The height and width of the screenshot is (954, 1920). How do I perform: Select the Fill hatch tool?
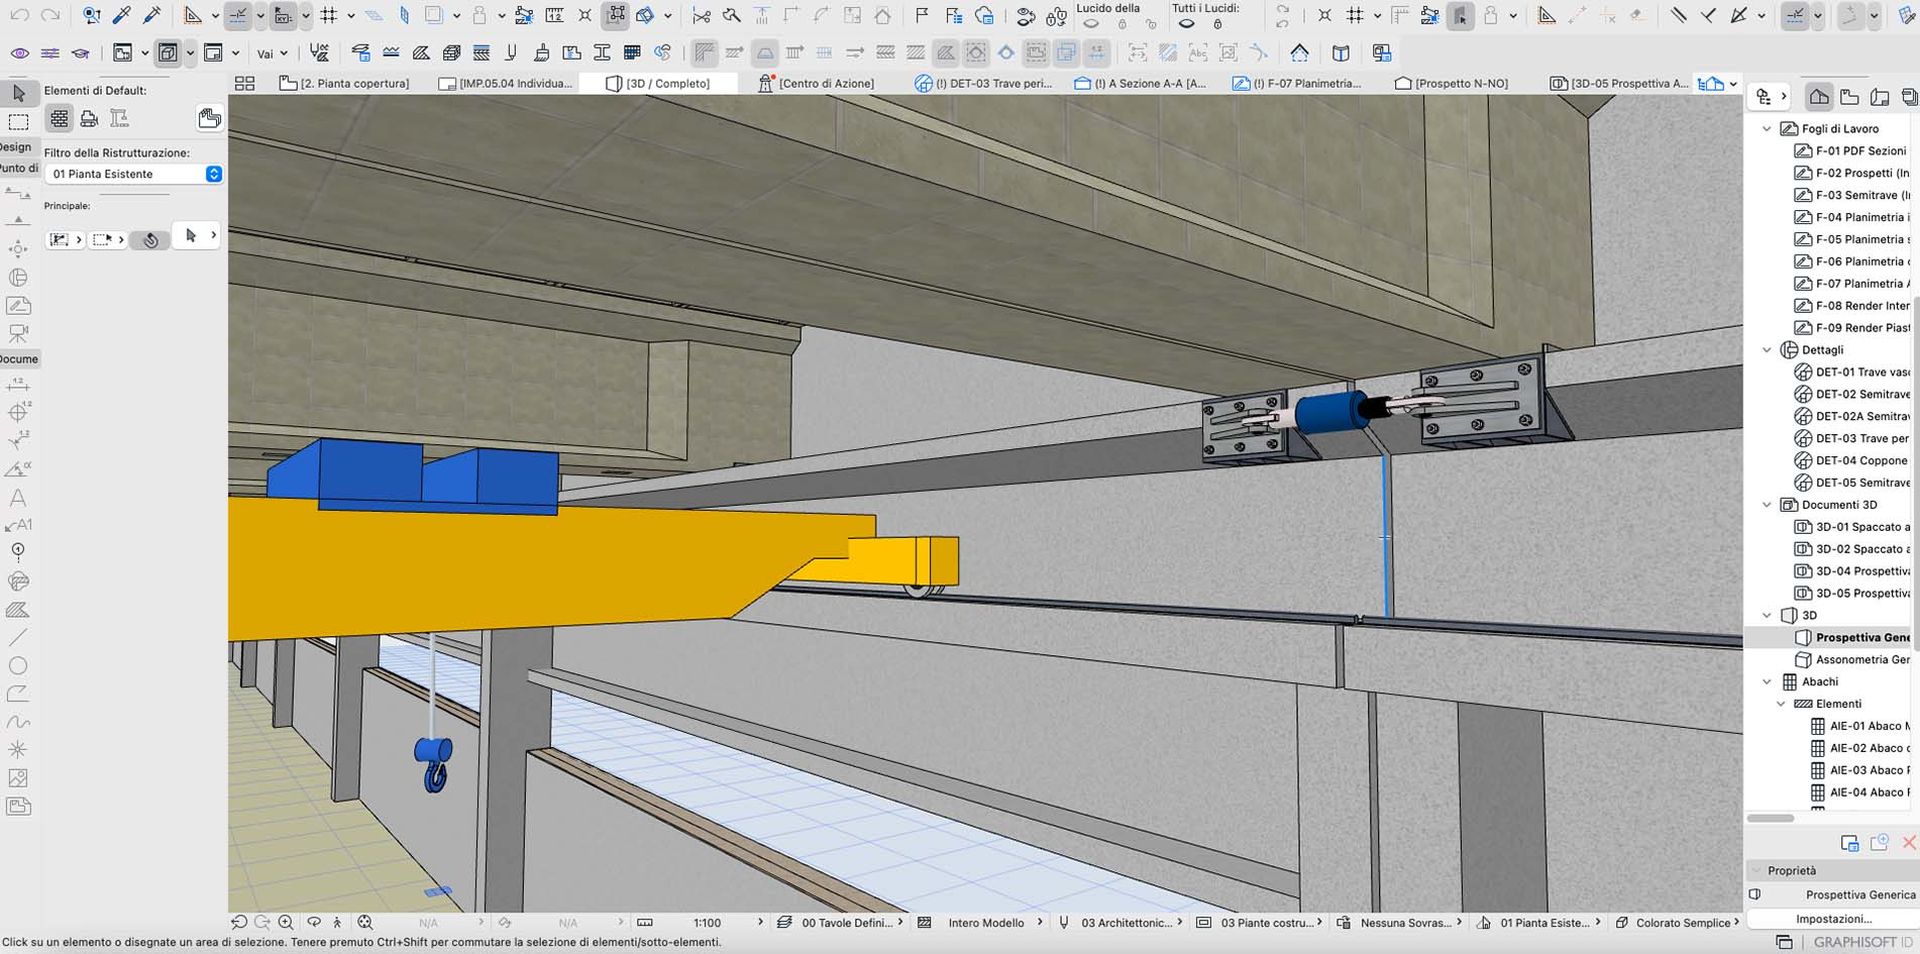click(17, 610)
